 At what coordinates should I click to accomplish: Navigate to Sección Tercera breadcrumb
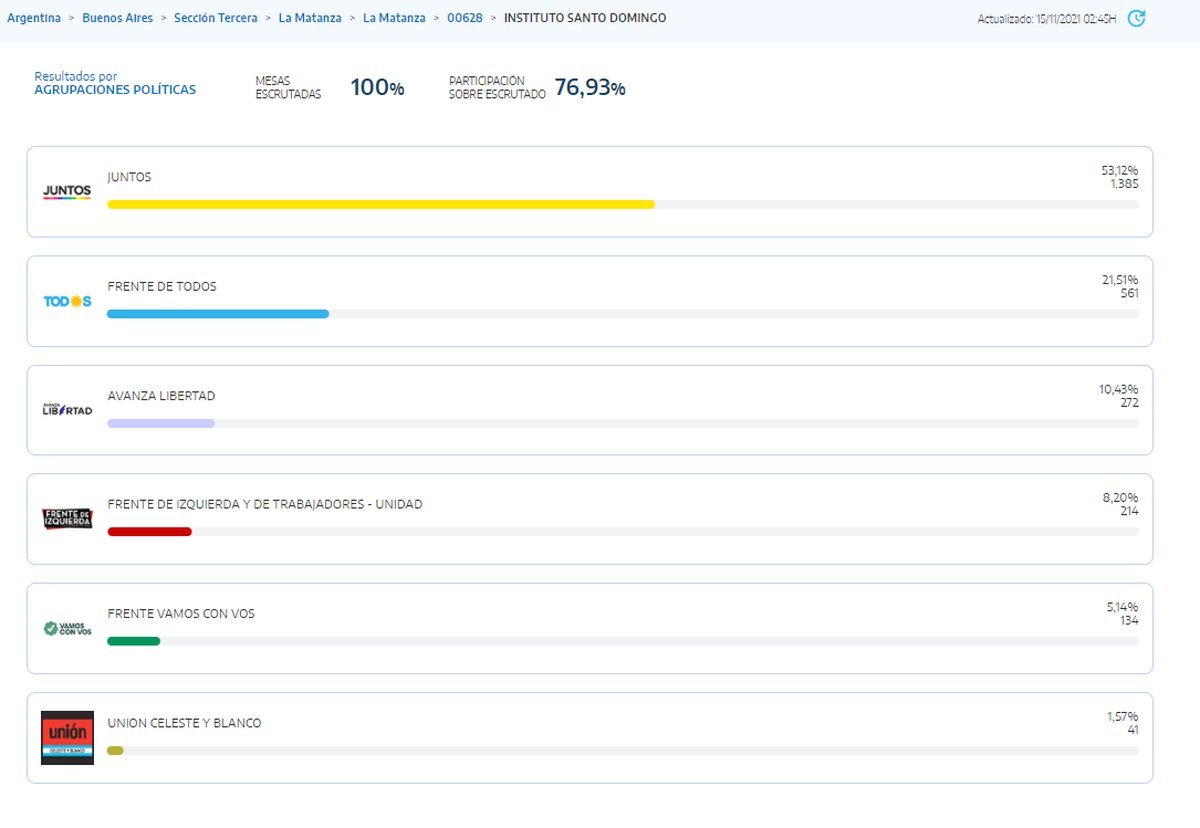click(215, 18)
